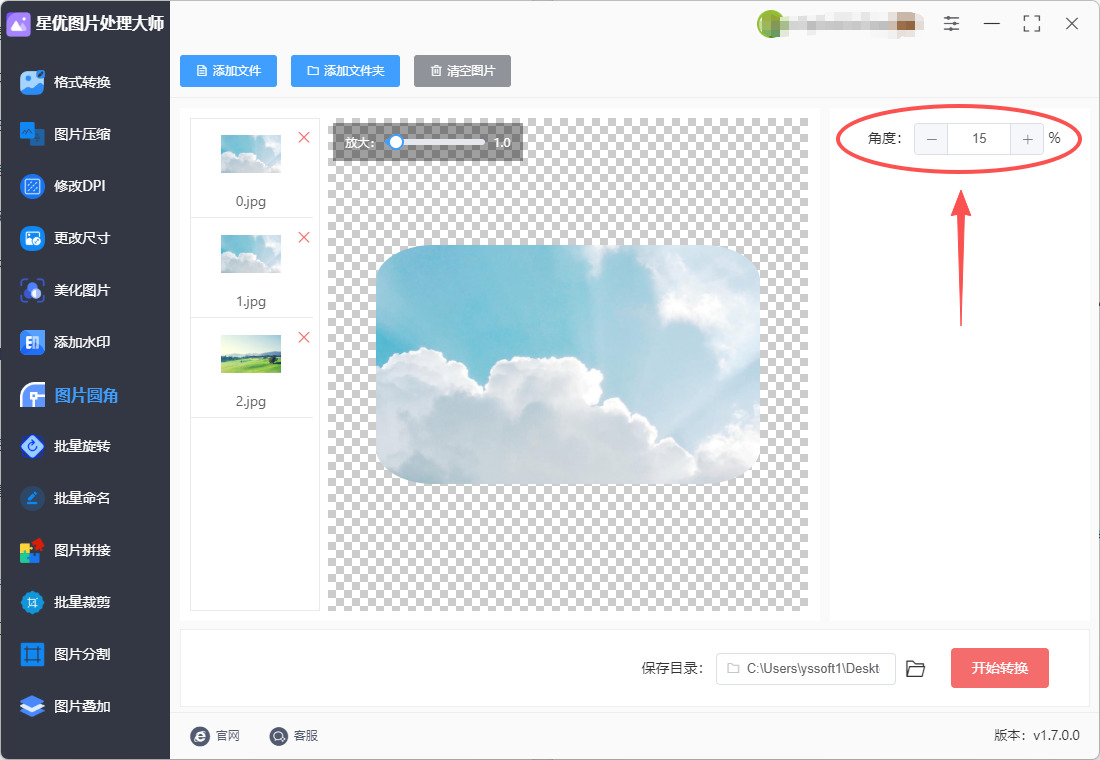Image resolution: width=1100 pixels, height=760 pixels.
Task: Open the 更改尺寸 resize tool
Action: (66, 238)
